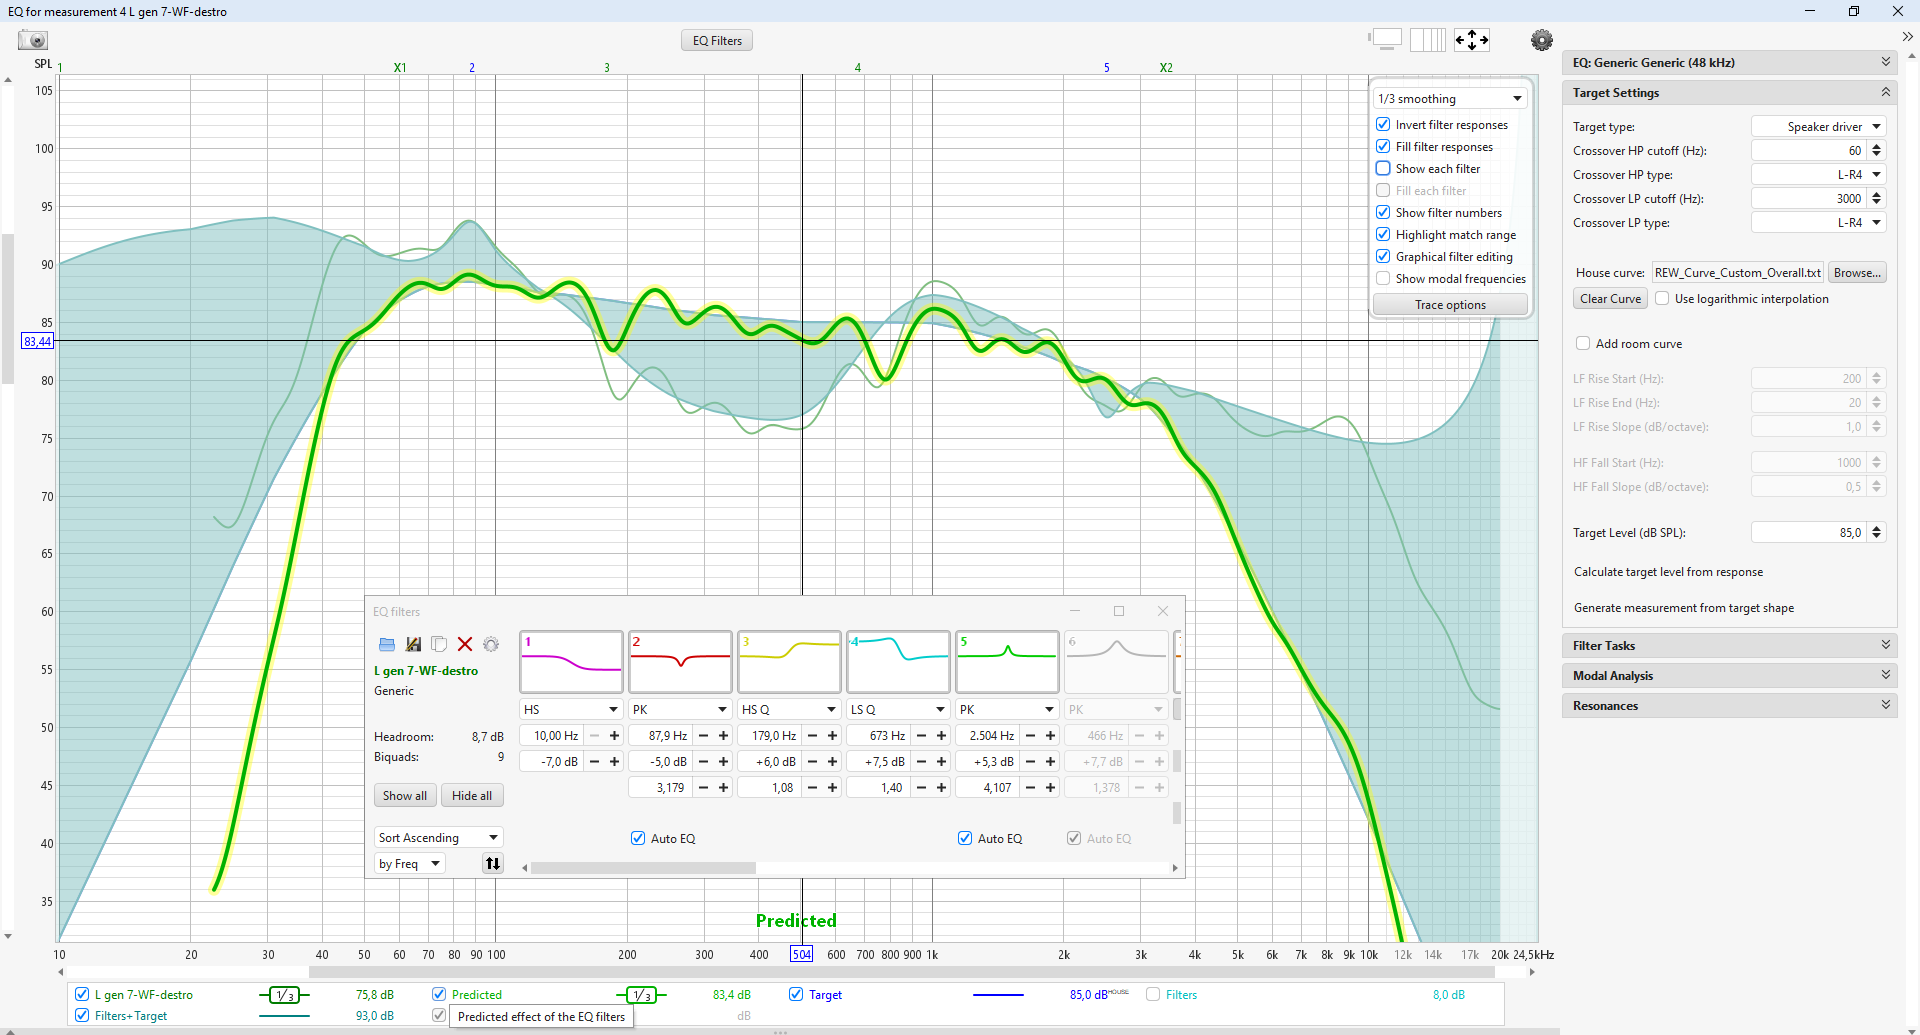Screen dimensions: 1920x1035
Task: Open the graph settings gear icon
Action: 1541,40
